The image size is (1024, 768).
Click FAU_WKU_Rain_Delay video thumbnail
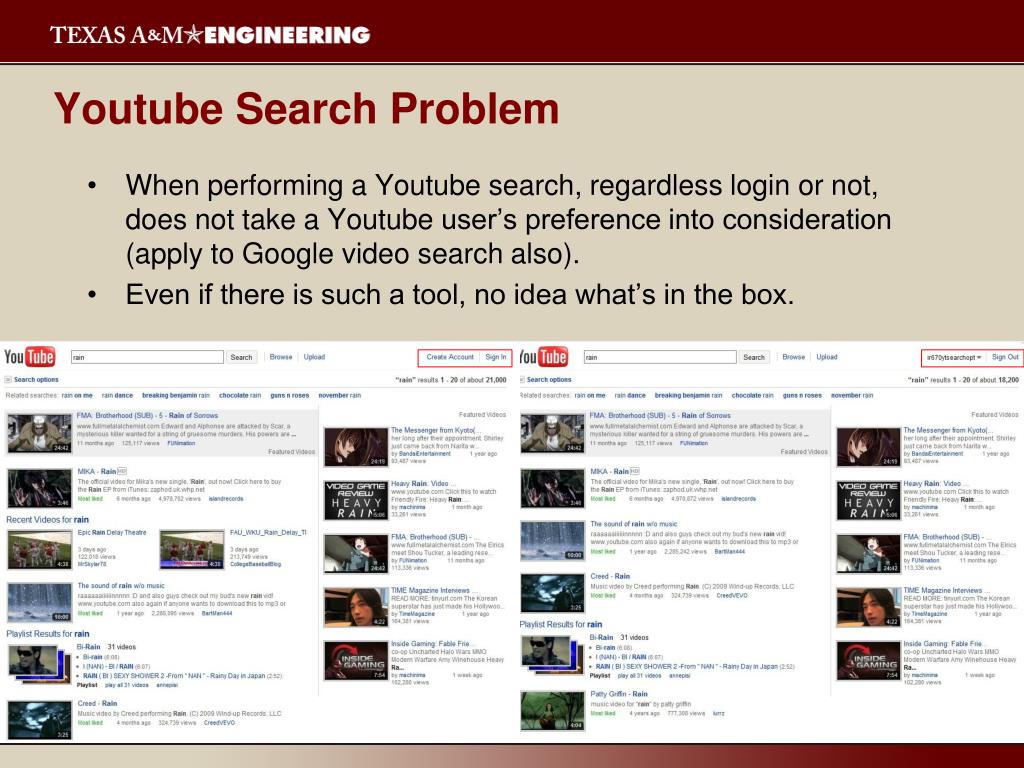click(x=192, y=549)
